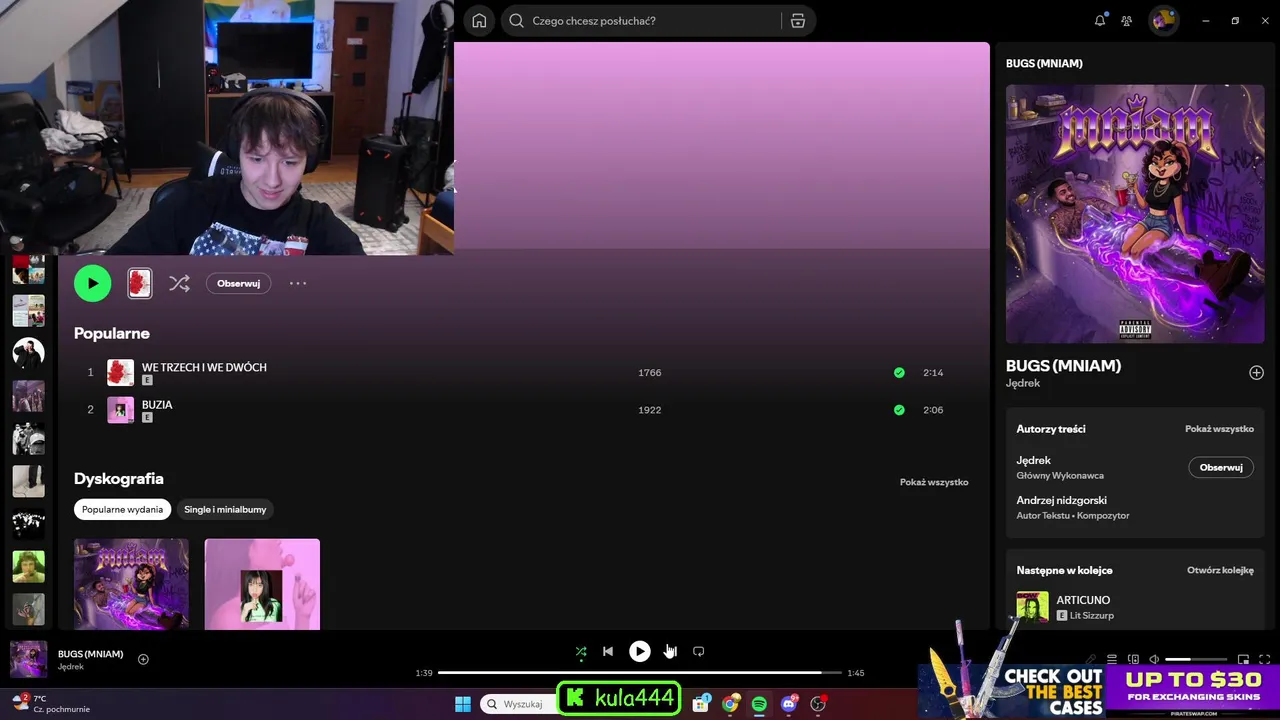Select the Single i minialbumy filter
The image size is (1280, 720).
225,509
